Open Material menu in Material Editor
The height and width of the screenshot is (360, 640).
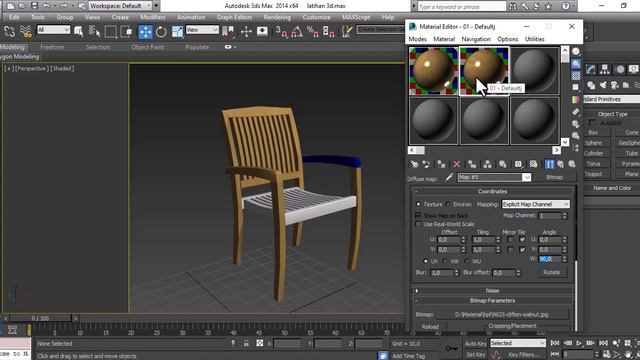[444, 39]
